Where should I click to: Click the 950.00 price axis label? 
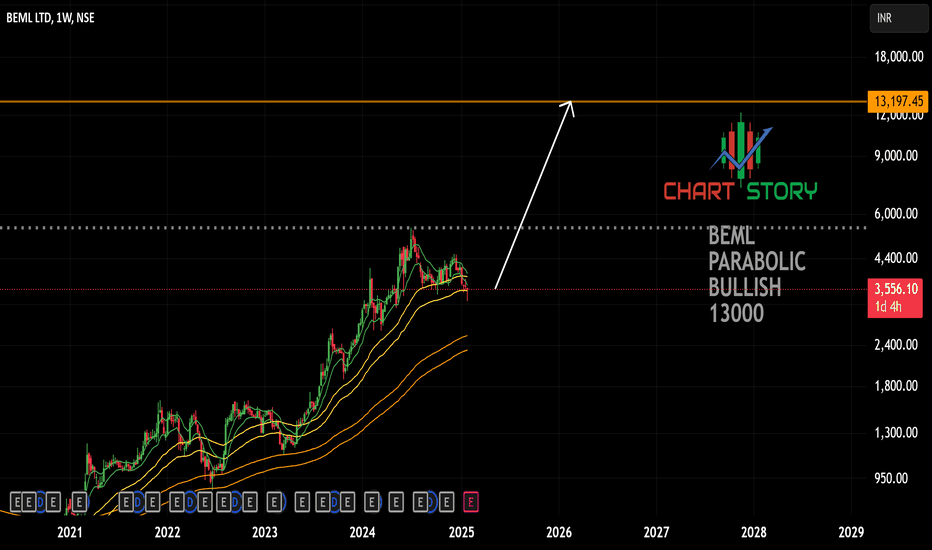click(890, 478)
